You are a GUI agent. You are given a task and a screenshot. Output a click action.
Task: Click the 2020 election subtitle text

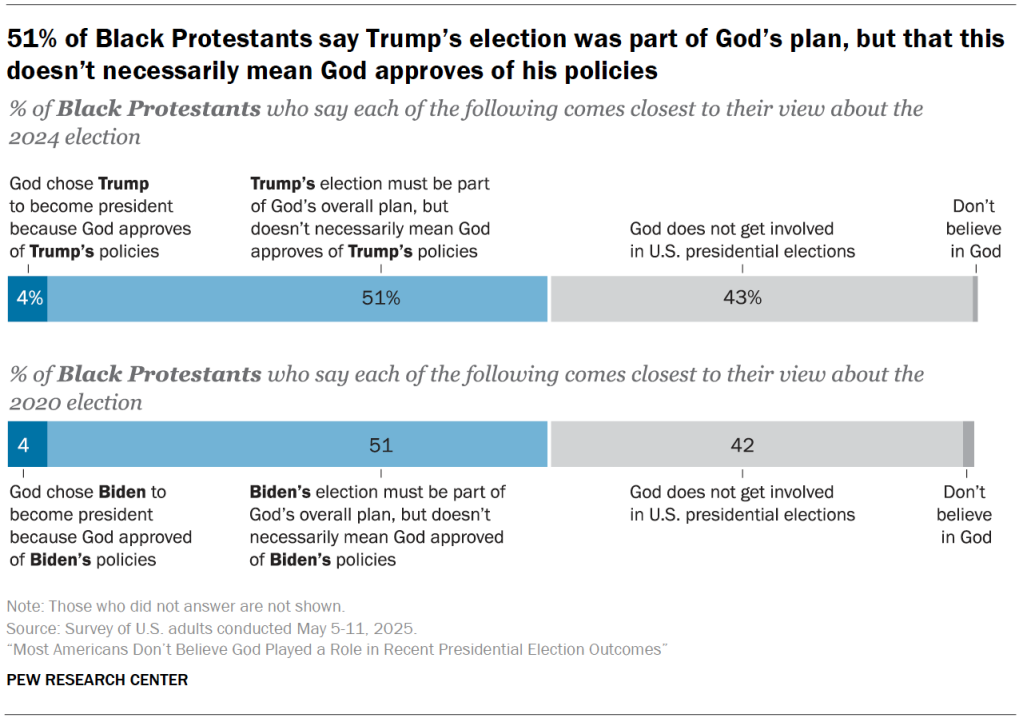(x=466, y=388)
